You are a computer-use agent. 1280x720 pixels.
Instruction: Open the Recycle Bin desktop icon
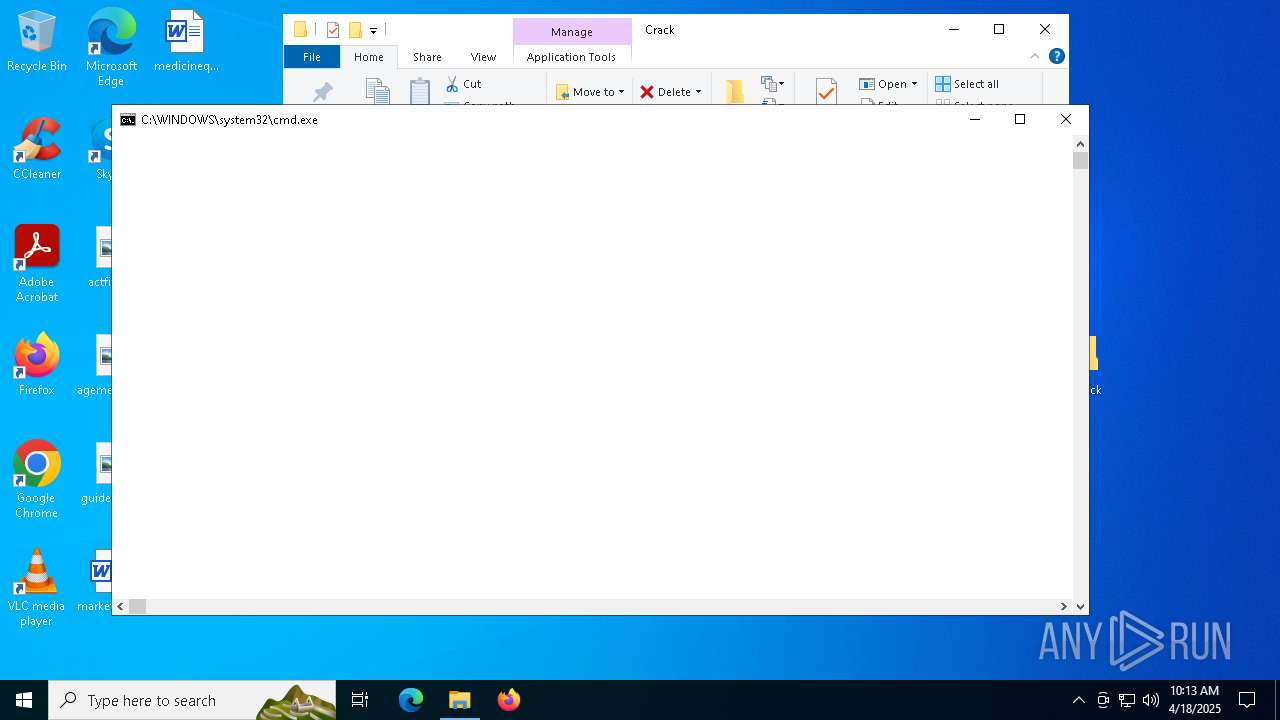tap(37, 42)
